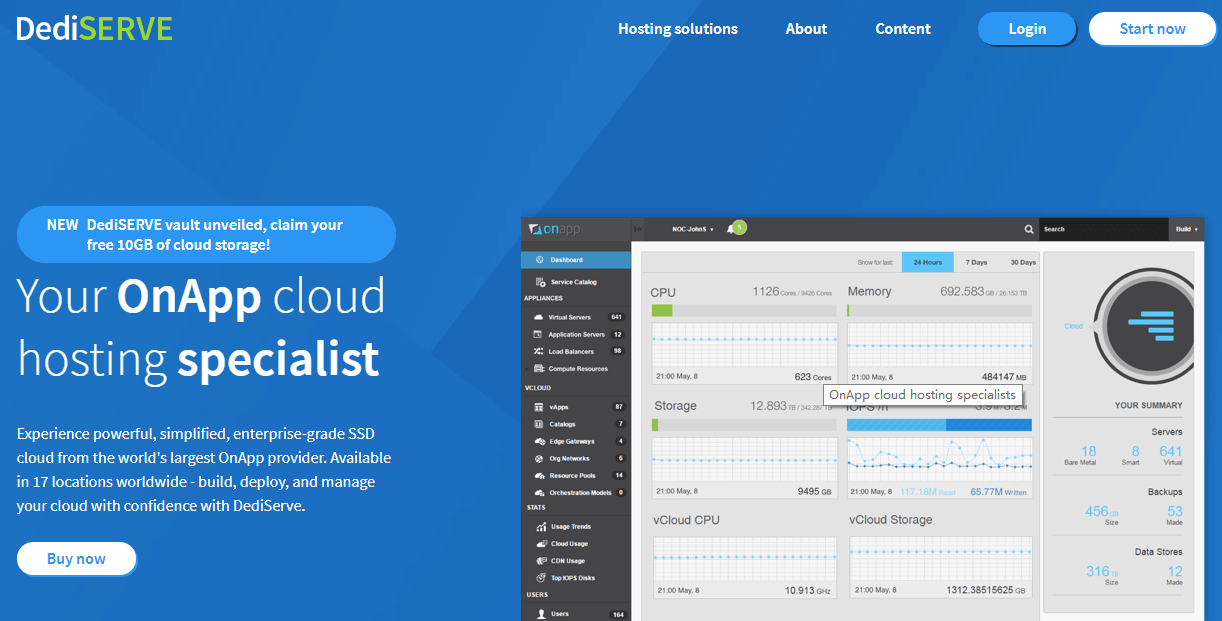This screenshot has height=621, width=1222.
Task: Click the "9495" GB storage value
Action: (807, 492)
